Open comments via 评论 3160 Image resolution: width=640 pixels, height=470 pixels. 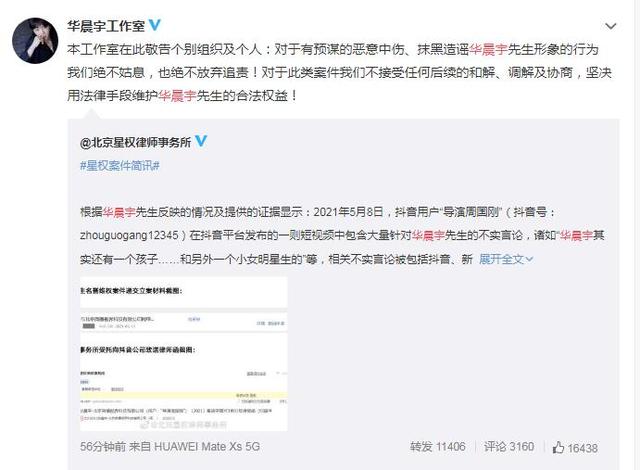click(x=509, y=447)
